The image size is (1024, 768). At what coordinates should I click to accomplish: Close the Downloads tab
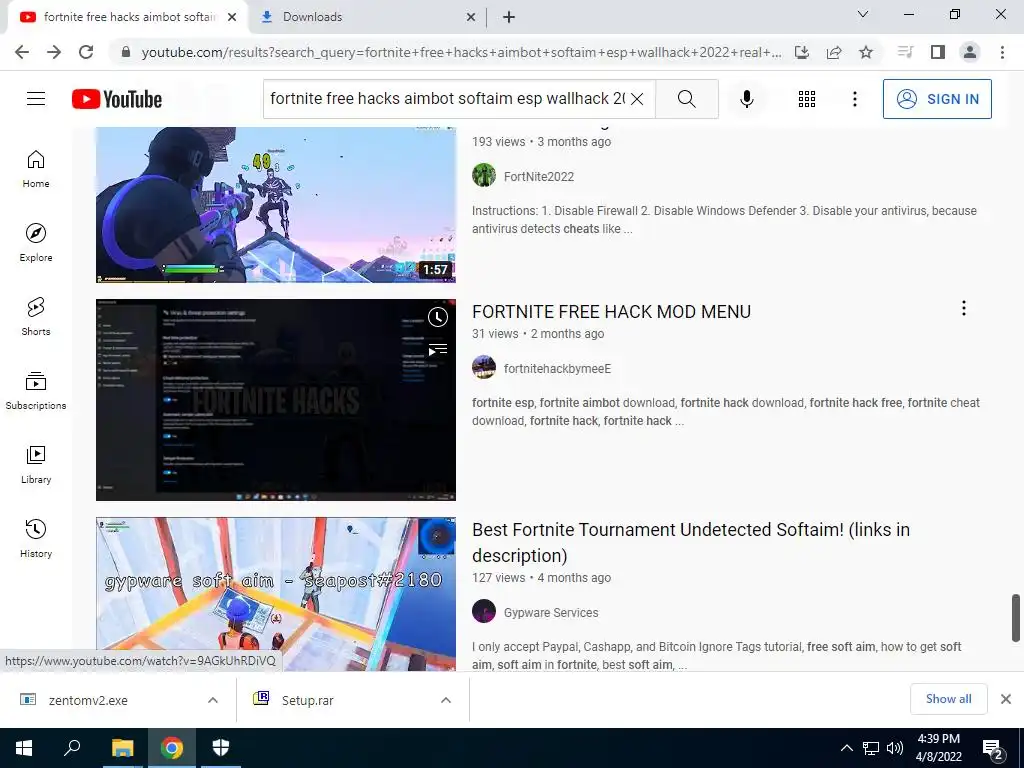coord(471,17)
